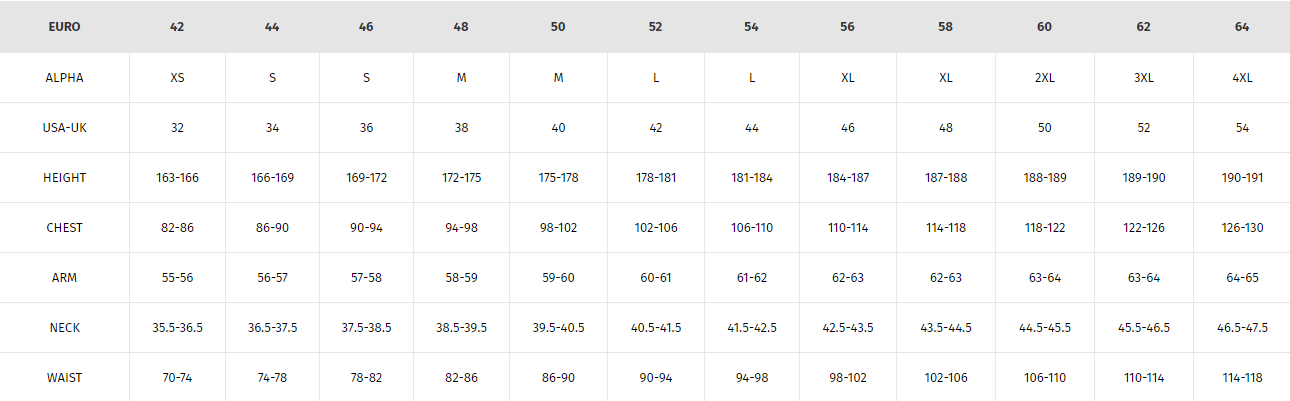Click the waist 70-74 cell
The width and height of the screenshot is (1290, 401).
pos(177,378)
